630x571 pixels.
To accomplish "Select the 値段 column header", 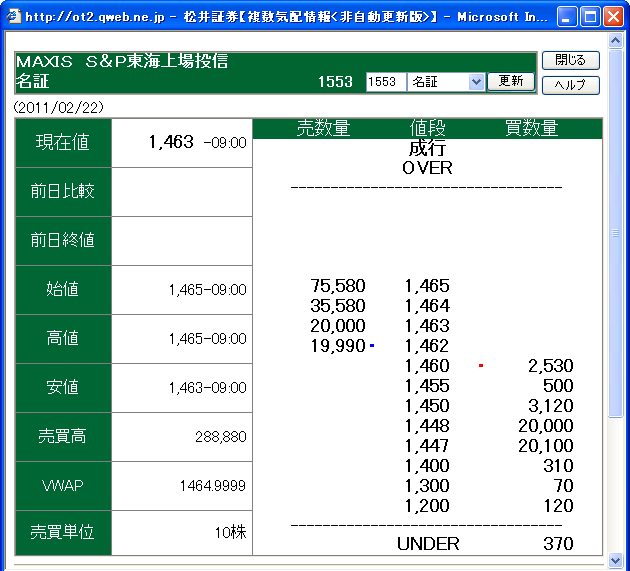I will [x=427, y=128].
